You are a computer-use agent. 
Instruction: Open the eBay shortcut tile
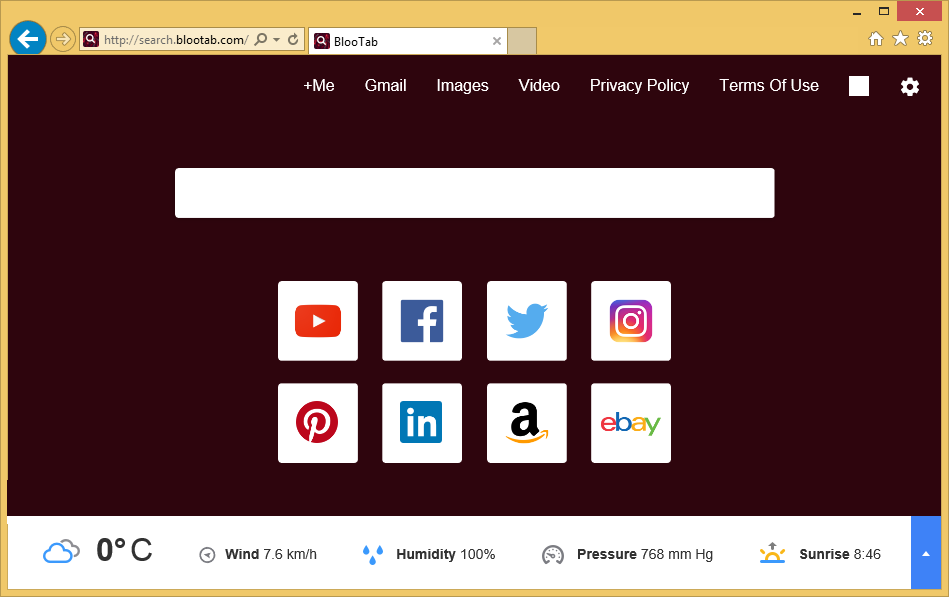pyautogui.click(x=630, y=423)
